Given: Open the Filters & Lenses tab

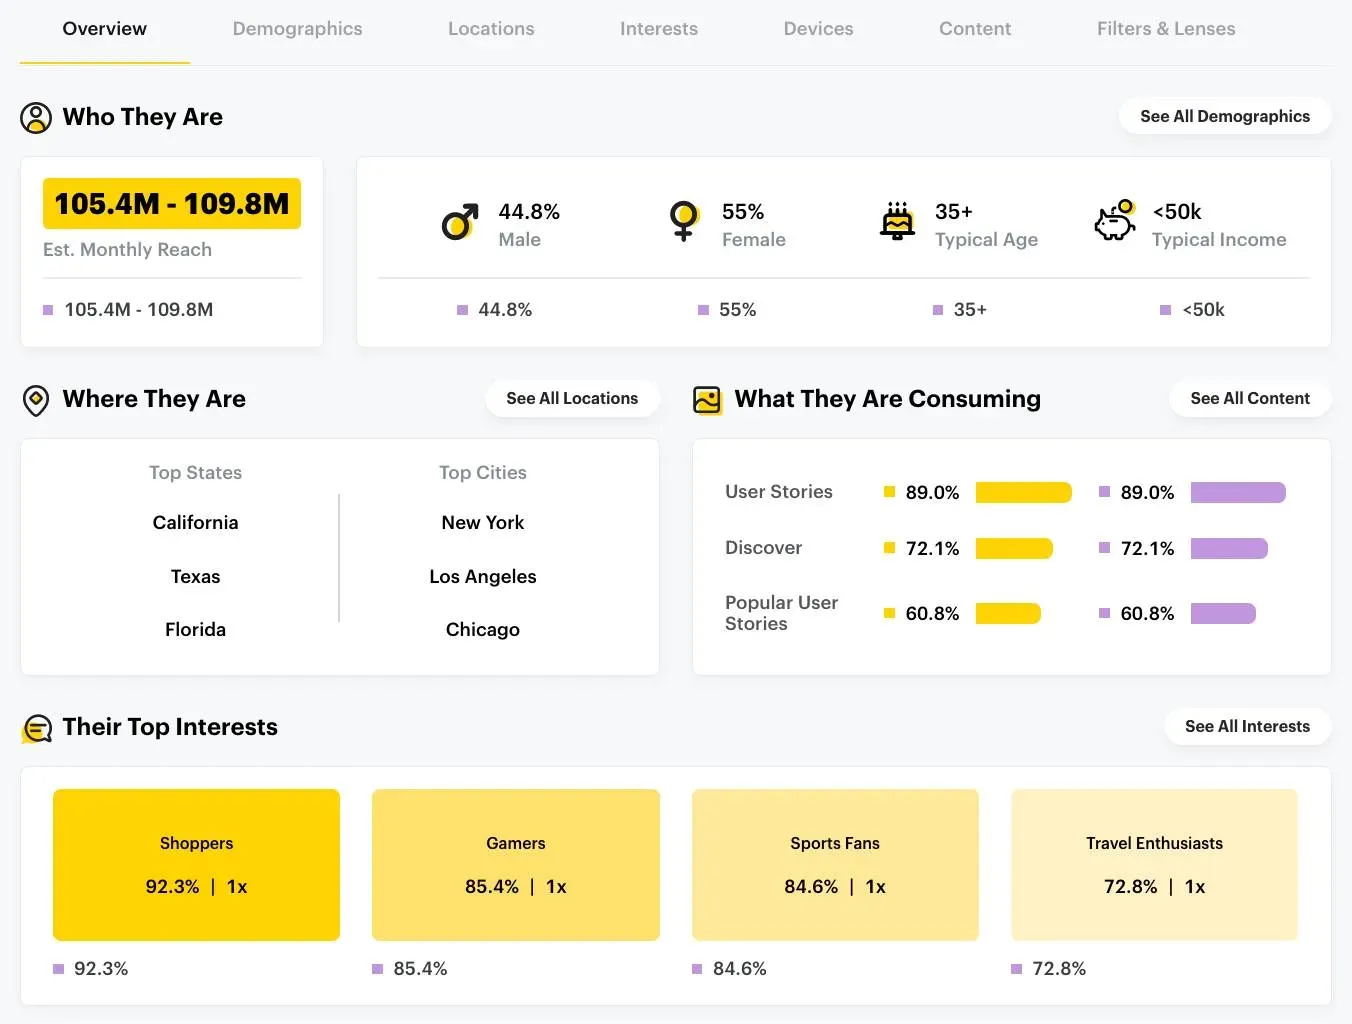Looking at the screenshot, I should click(1165, 29).
